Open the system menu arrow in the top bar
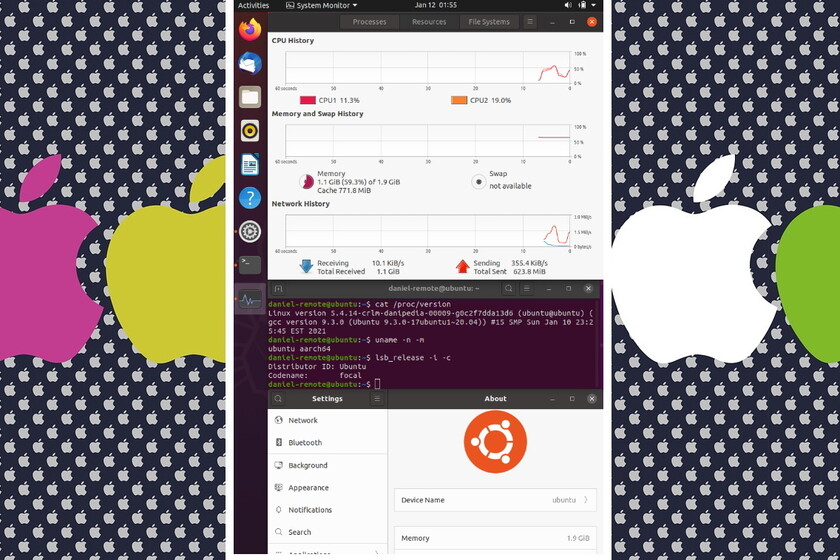Viewport: 840px width, 560px height. coord(594,5)
